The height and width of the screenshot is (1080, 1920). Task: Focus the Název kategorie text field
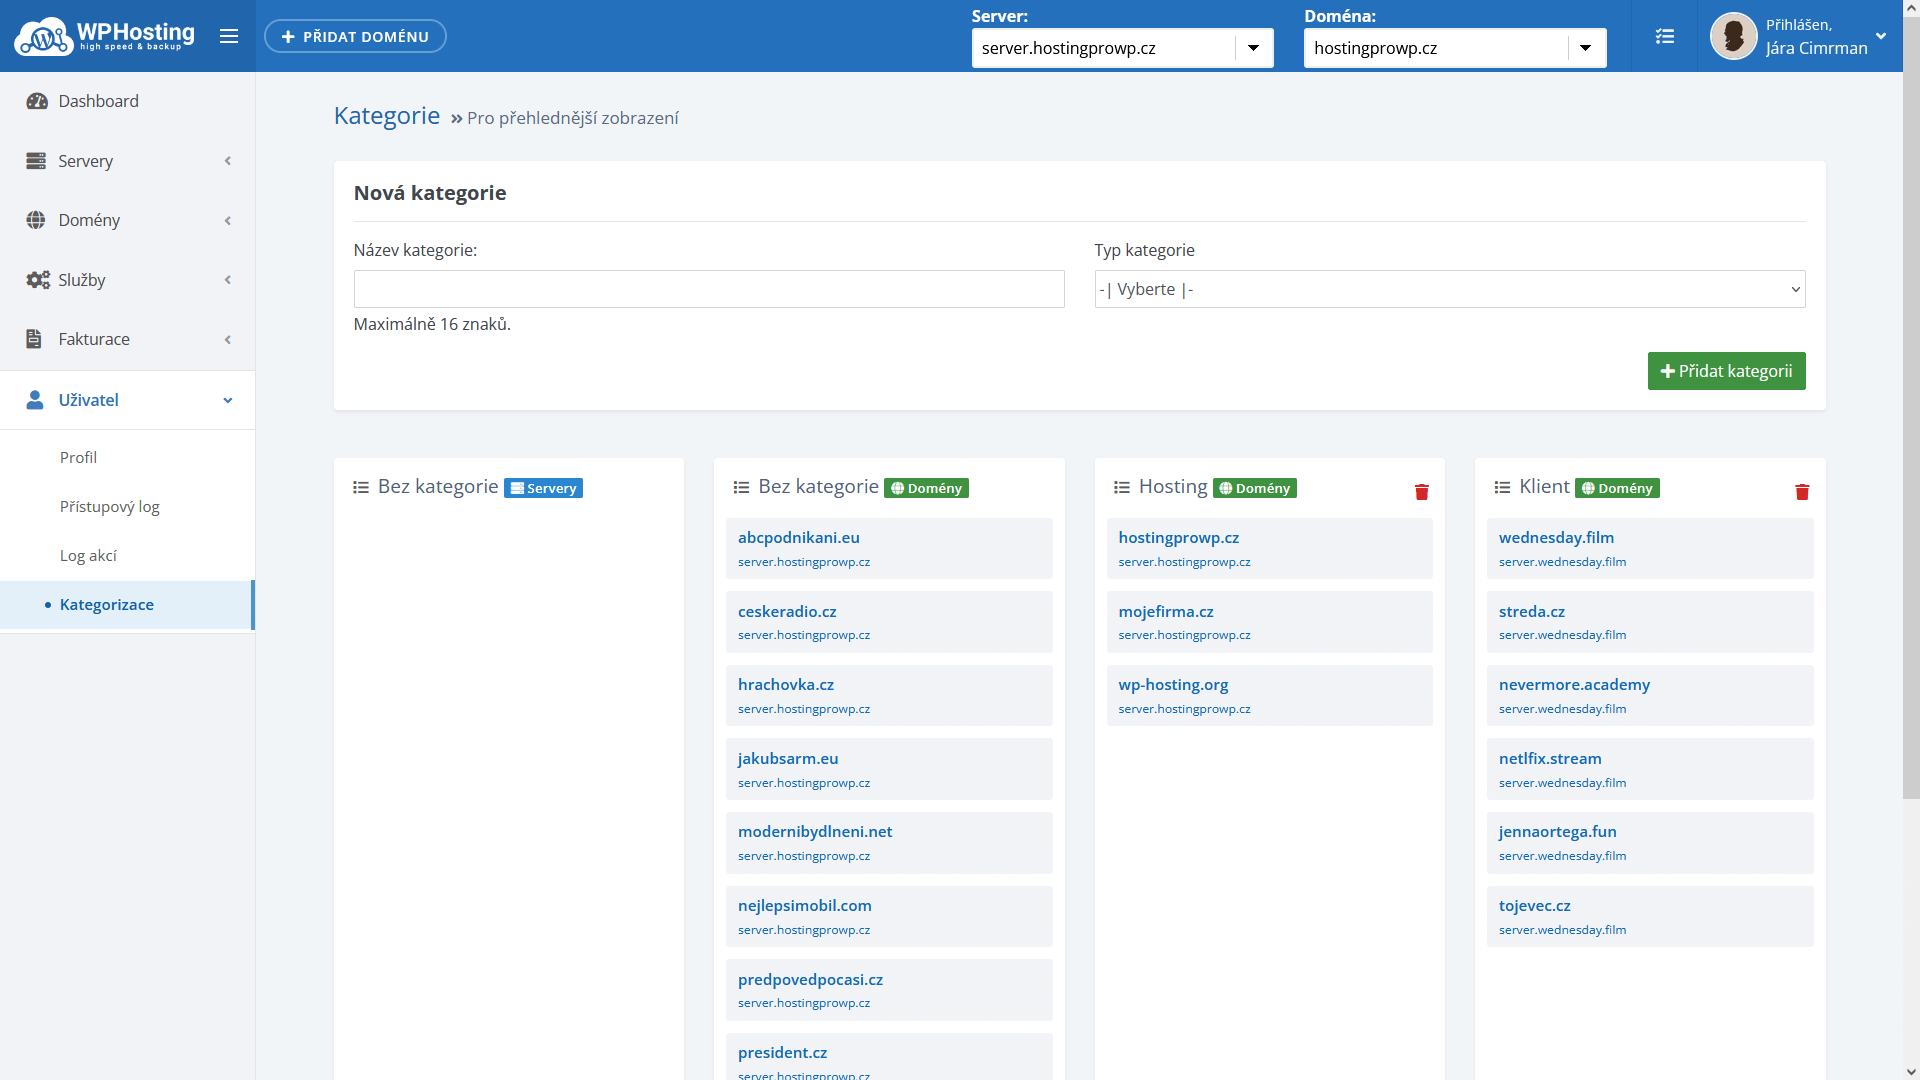coord(708,289)
